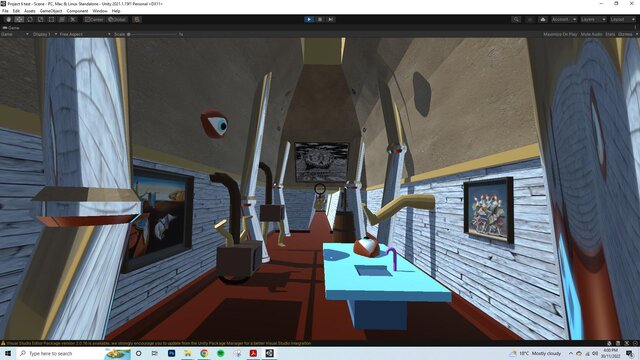Screen dimensions: 640x360
Task: Toggle grid snapping icon in toolbar
Action: [137, 19]
